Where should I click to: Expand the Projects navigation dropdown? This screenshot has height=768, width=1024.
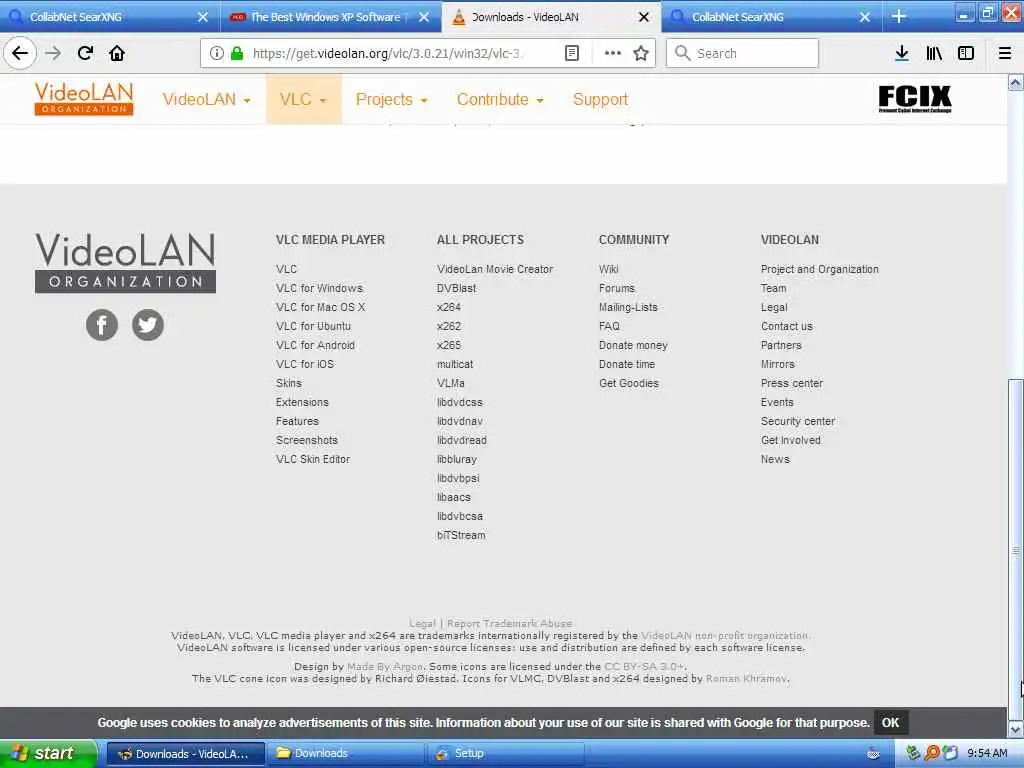[391, 99]
